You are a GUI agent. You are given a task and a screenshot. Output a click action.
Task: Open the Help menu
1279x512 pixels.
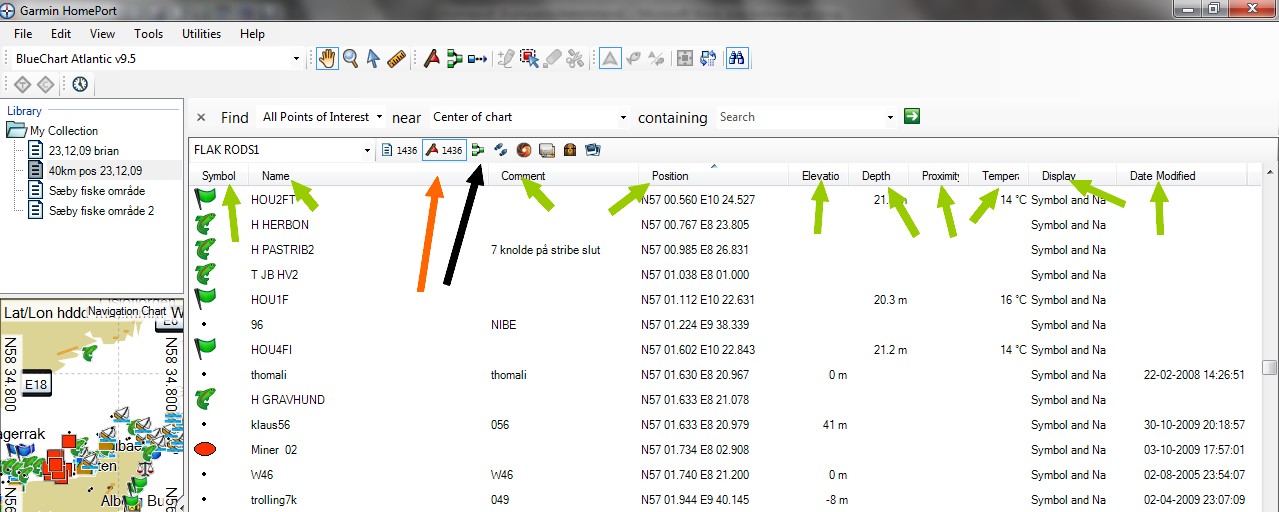(252, 33)
